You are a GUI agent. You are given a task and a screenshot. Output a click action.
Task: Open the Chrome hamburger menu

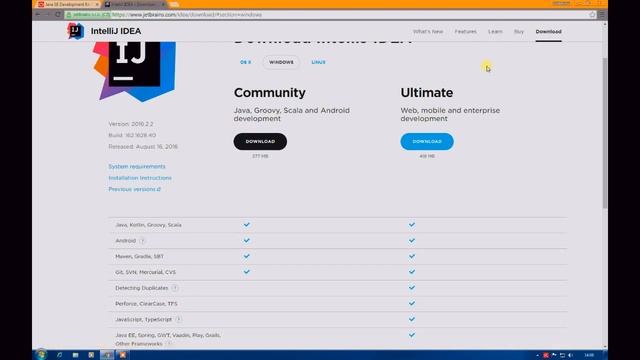pyautogui.click(x=602, y=15)
